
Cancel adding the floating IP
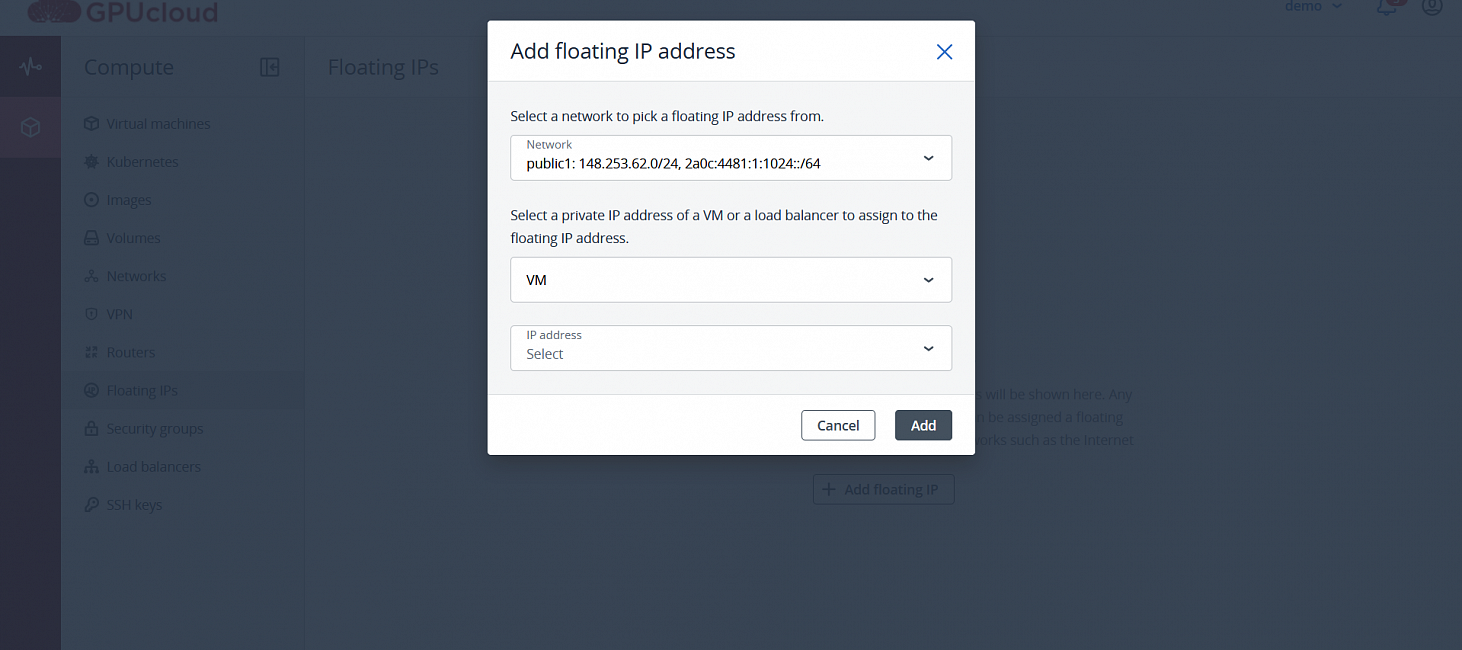(x=838, y=425)
